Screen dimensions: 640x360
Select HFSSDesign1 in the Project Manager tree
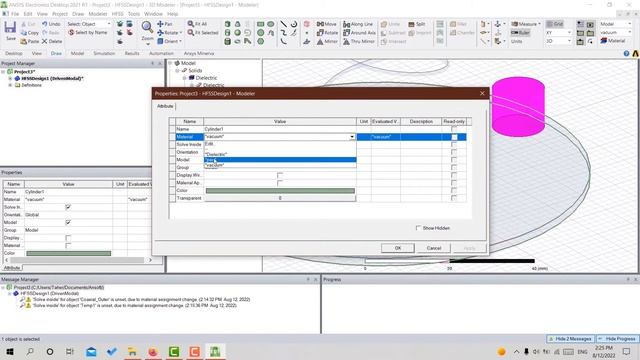pyautogui.click(x=52, y=78)
